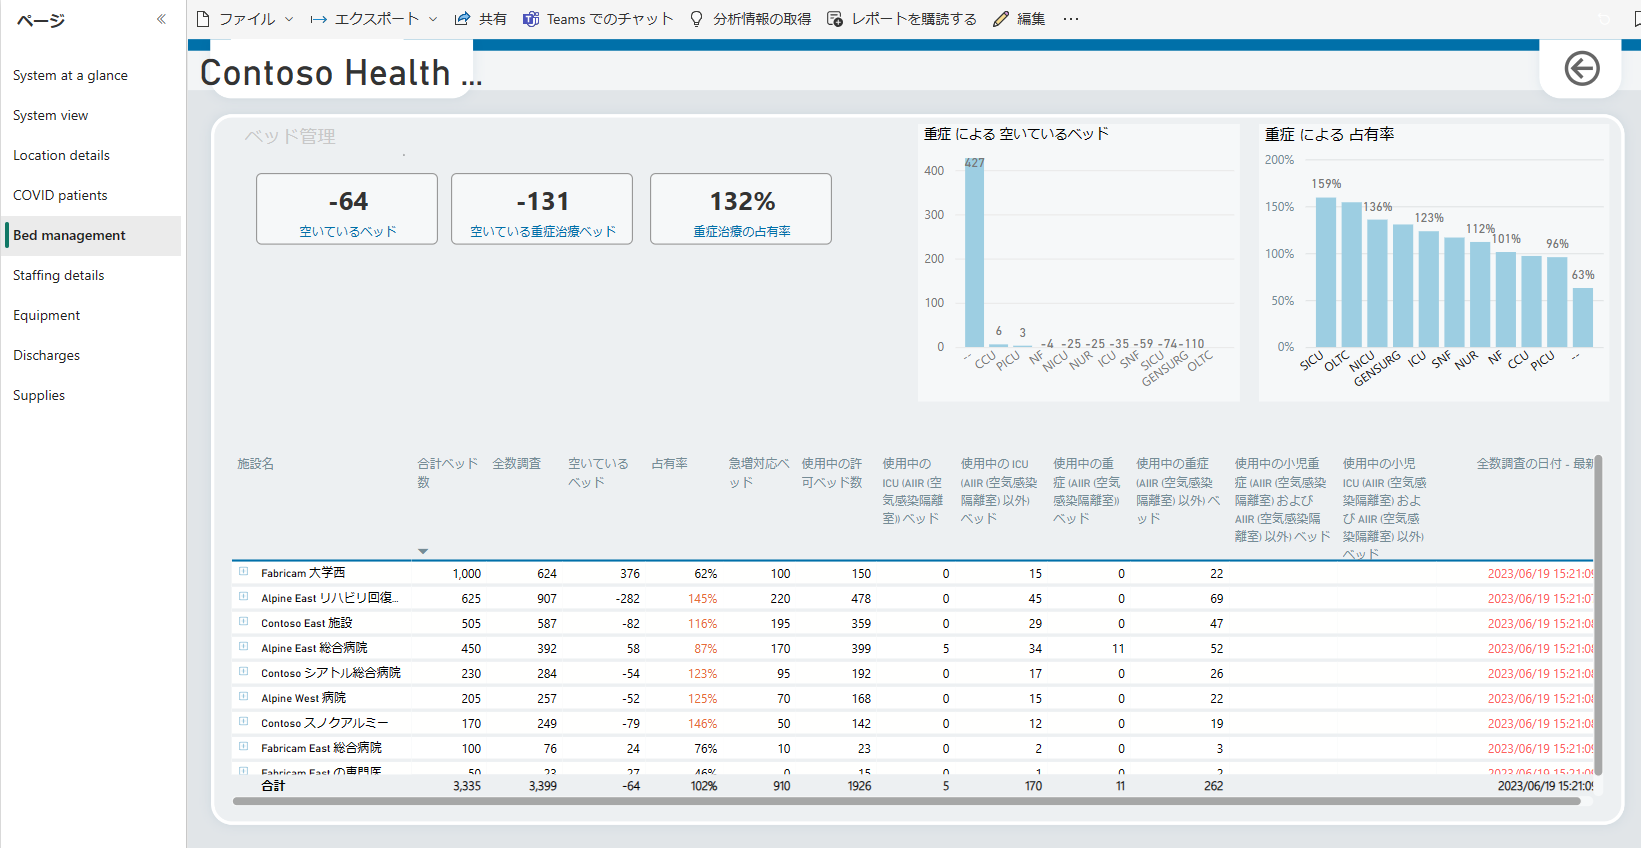Sort by 空いているベッド column header
The width and height of the screenshot is (1641, 848).
(598, 473)
